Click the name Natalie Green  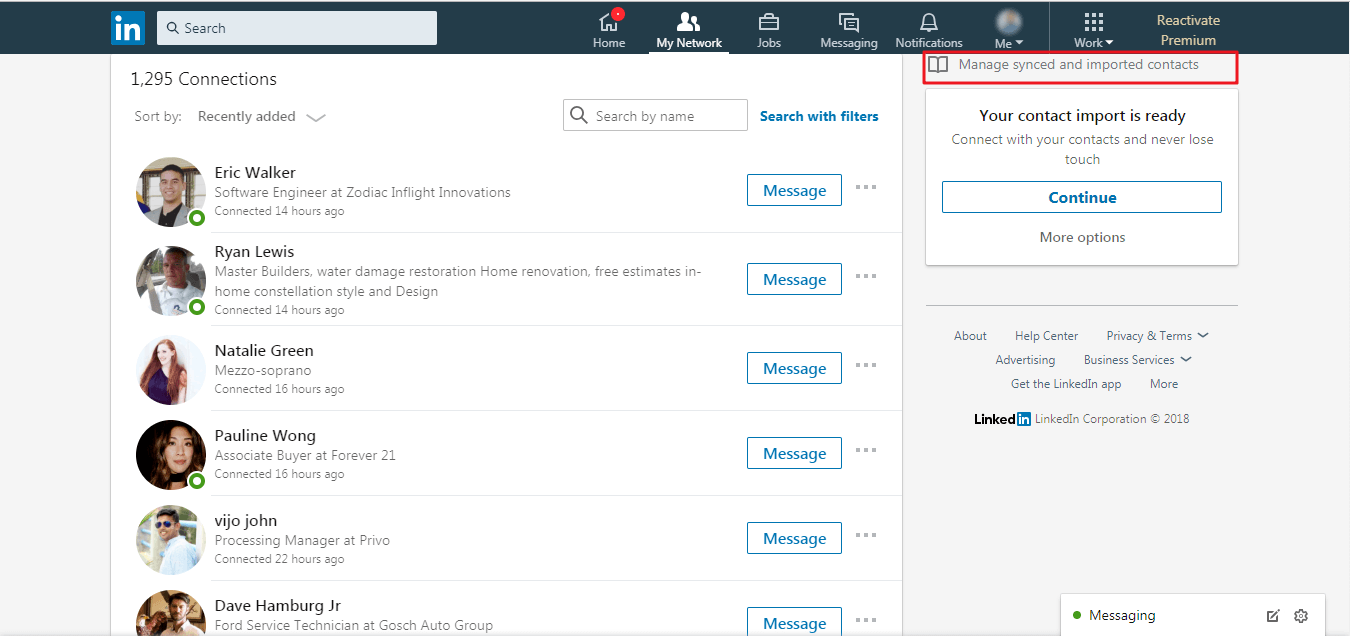click(264, 350)
